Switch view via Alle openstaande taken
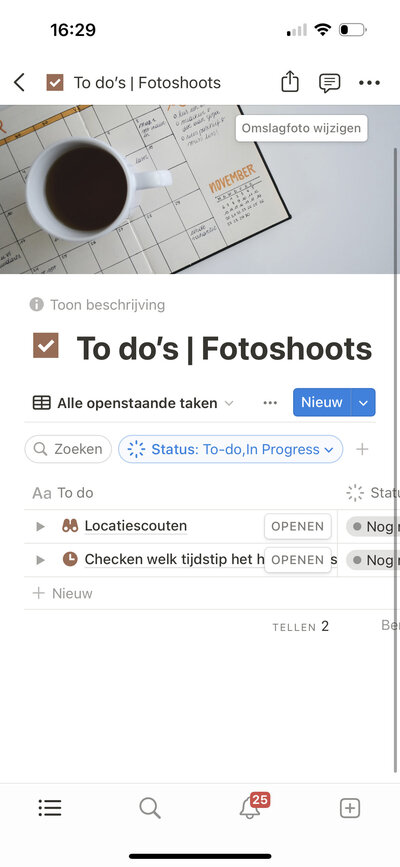Screen dimensions: 400x867 133,403
